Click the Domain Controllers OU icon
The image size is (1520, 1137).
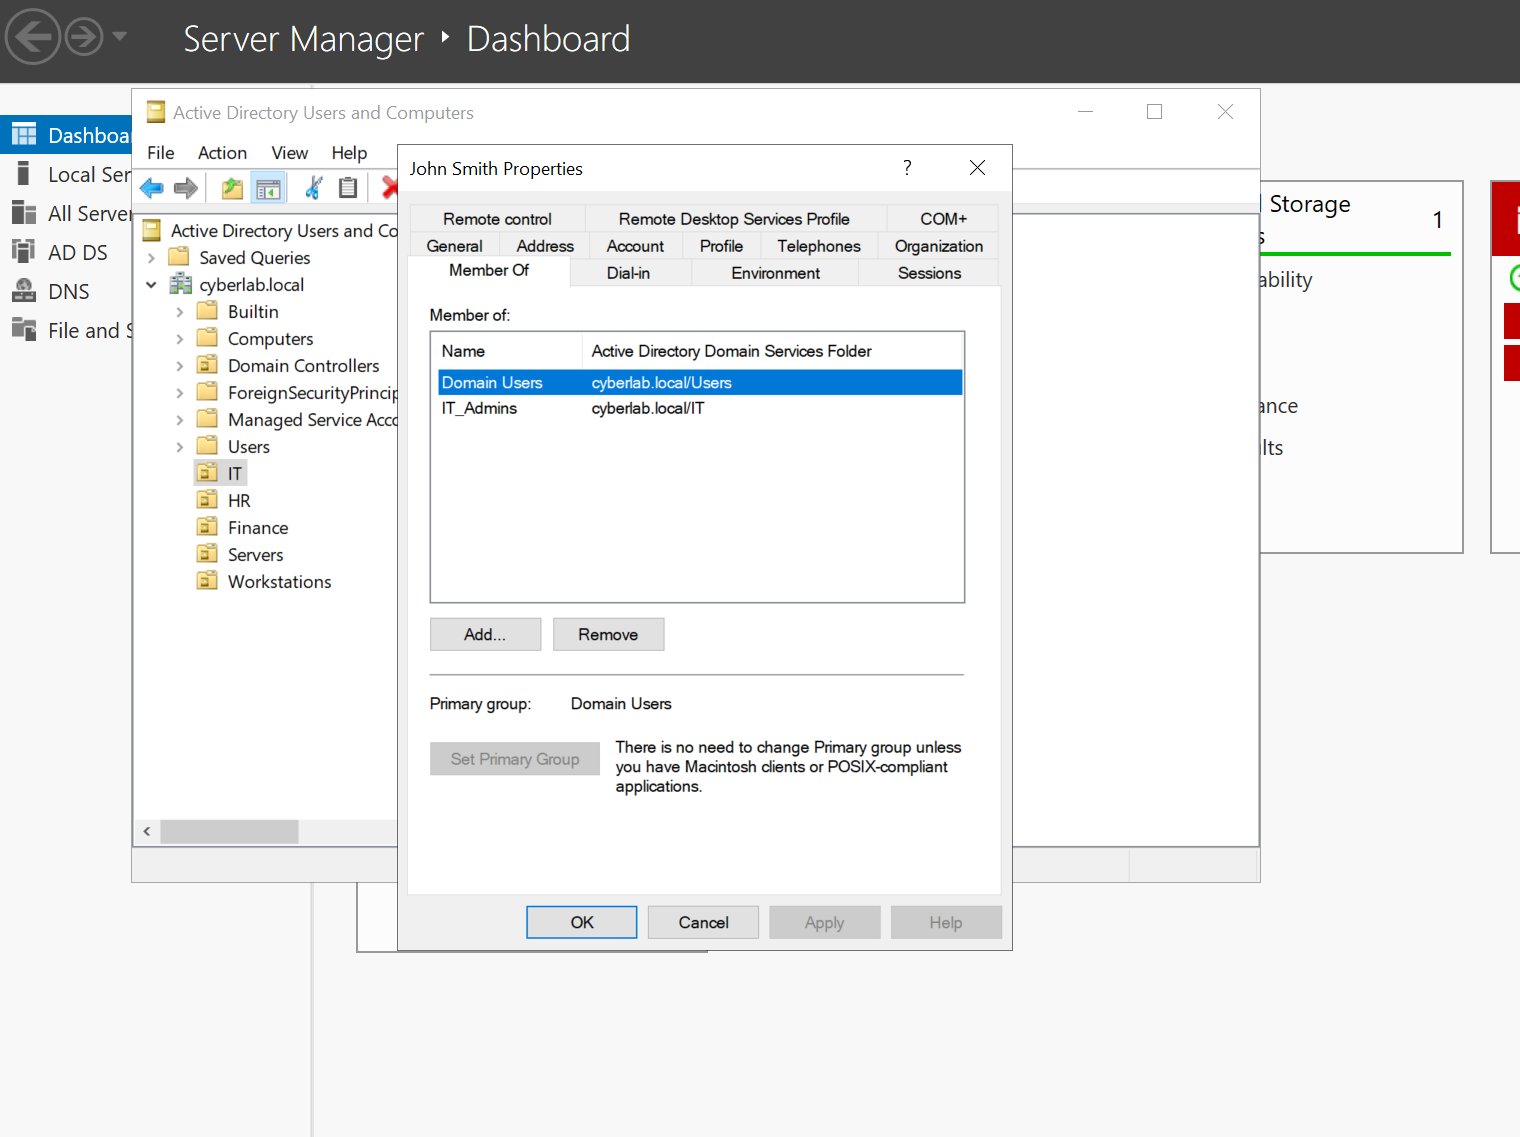coord(207,366)
